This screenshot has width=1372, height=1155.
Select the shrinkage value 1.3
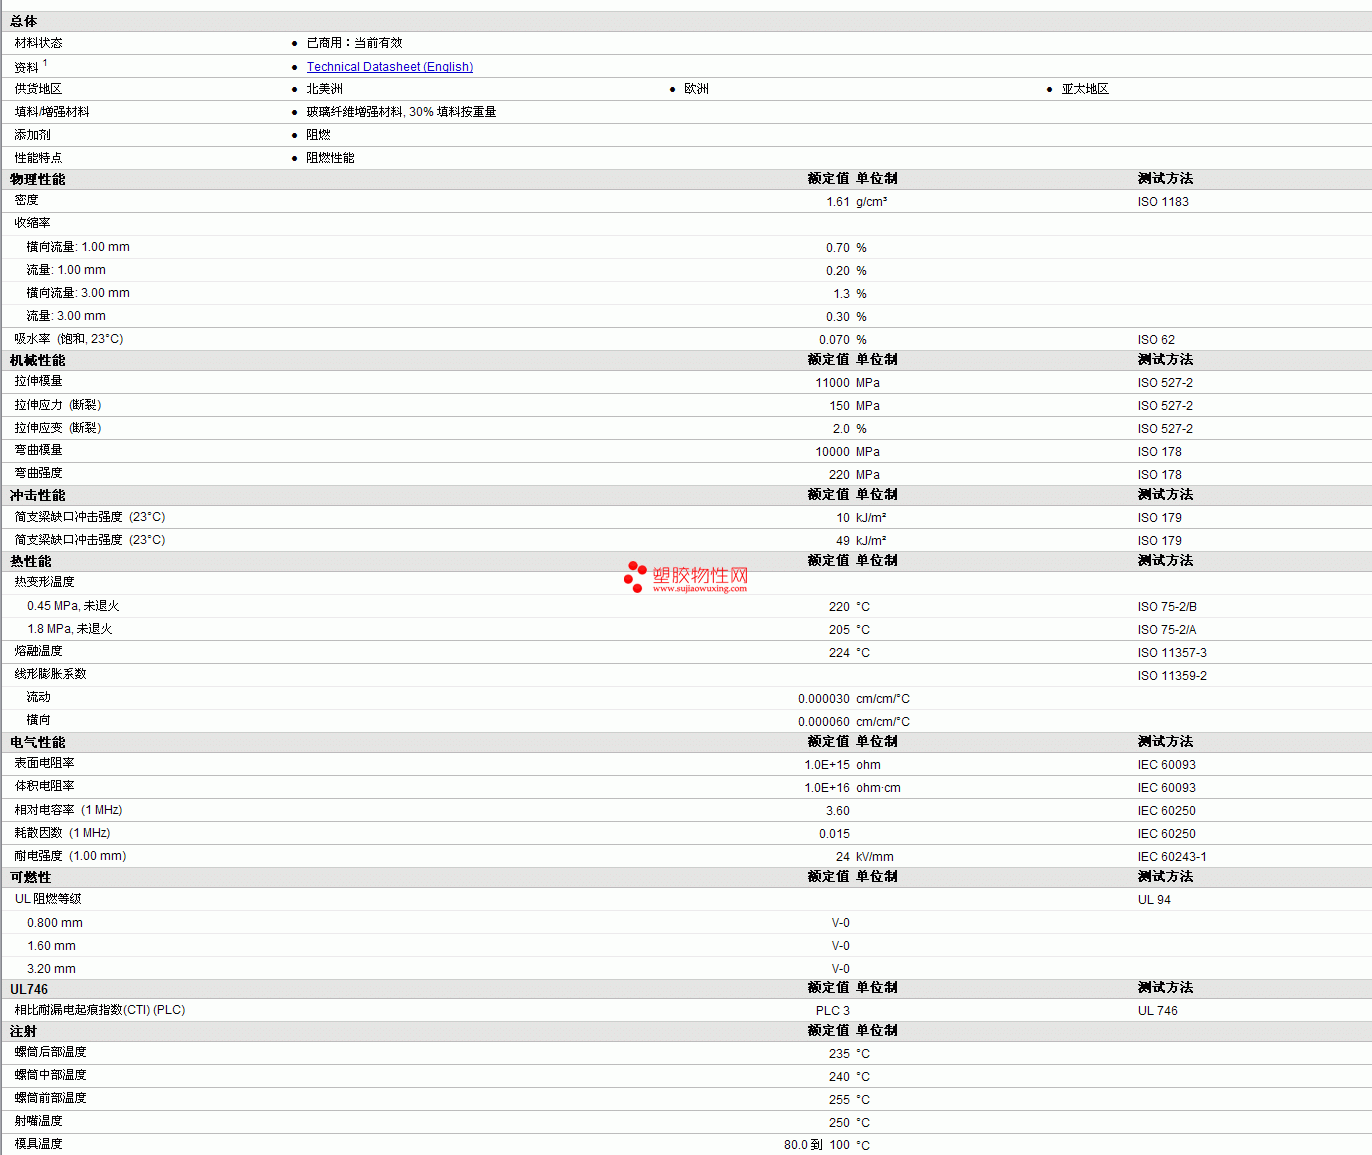click(x=842, y=294)
